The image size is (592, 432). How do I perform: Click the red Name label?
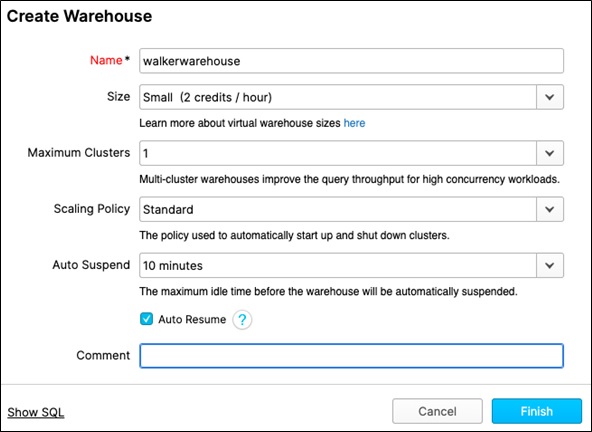(x=106, y=60)
